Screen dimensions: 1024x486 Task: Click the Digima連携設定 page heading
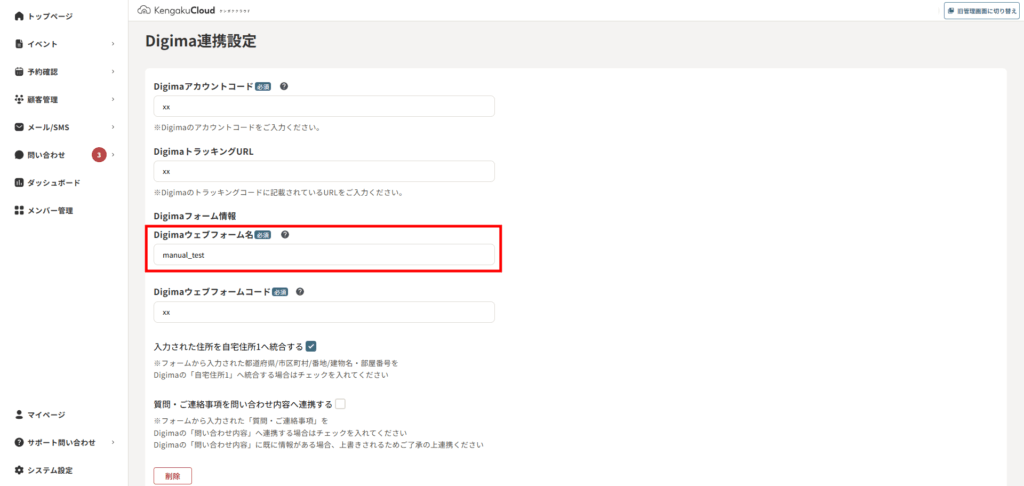pyautogui.click(x=200, y=42)
